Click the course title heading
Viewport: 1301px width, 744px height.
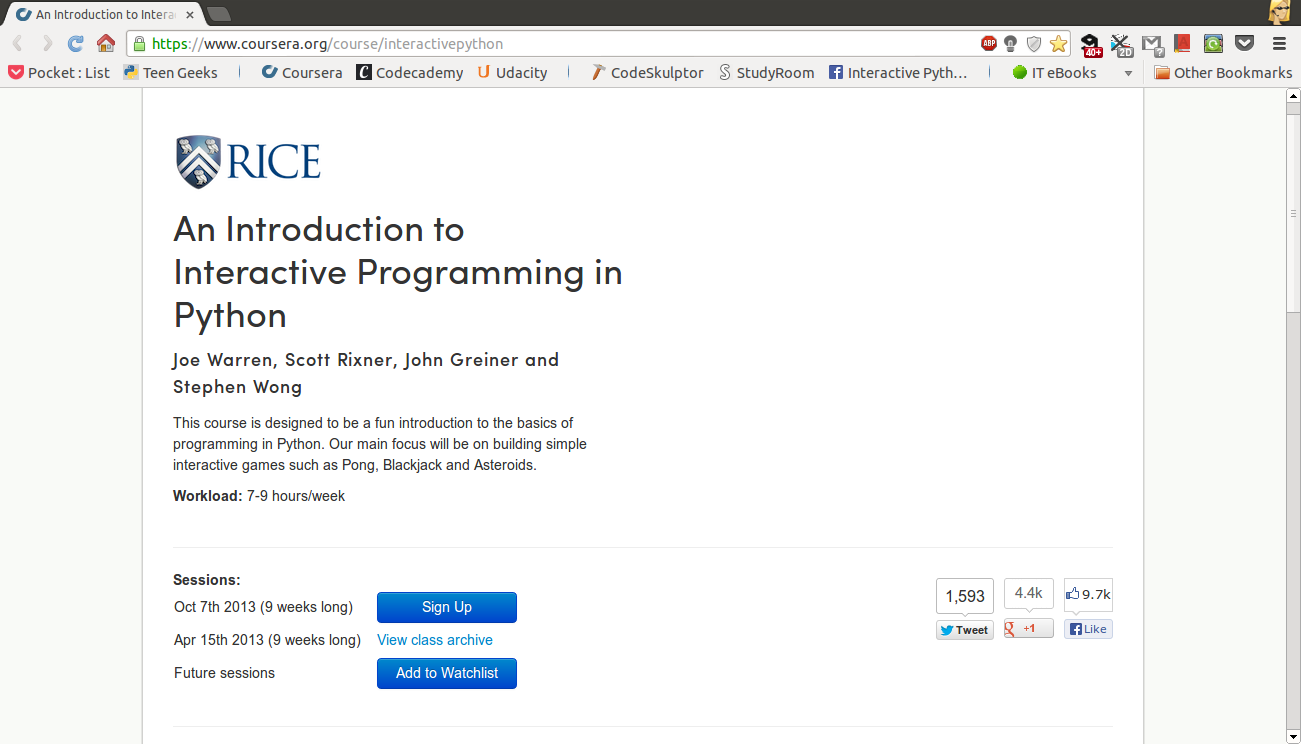point(398,272)
